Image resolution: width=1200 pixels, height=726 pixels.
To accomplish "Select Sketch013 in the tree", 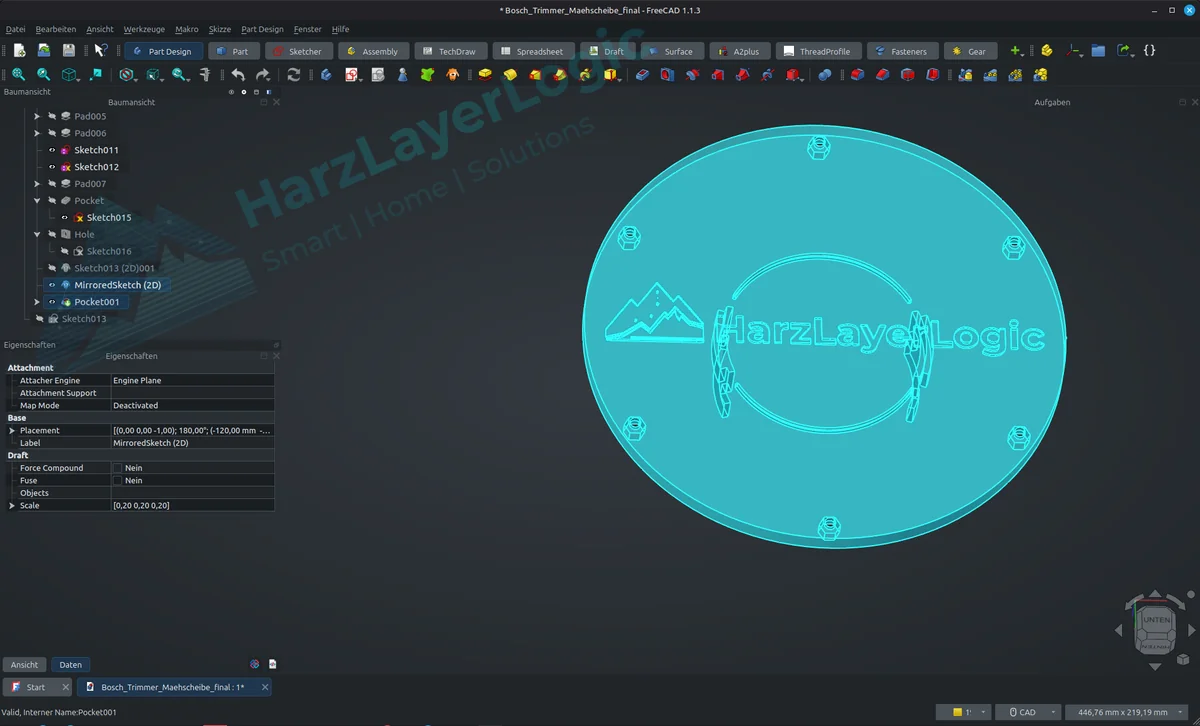I will [84, 319].
